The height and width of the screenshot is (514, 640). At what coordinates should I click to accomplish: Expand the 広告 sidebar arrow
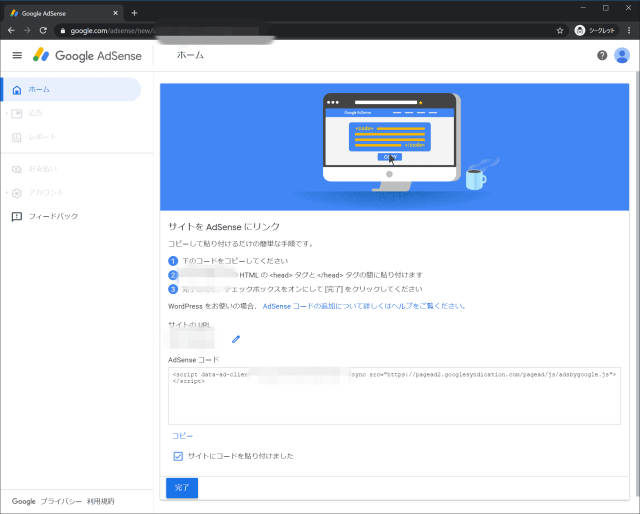pyautogui.click(x=7, y=113)
